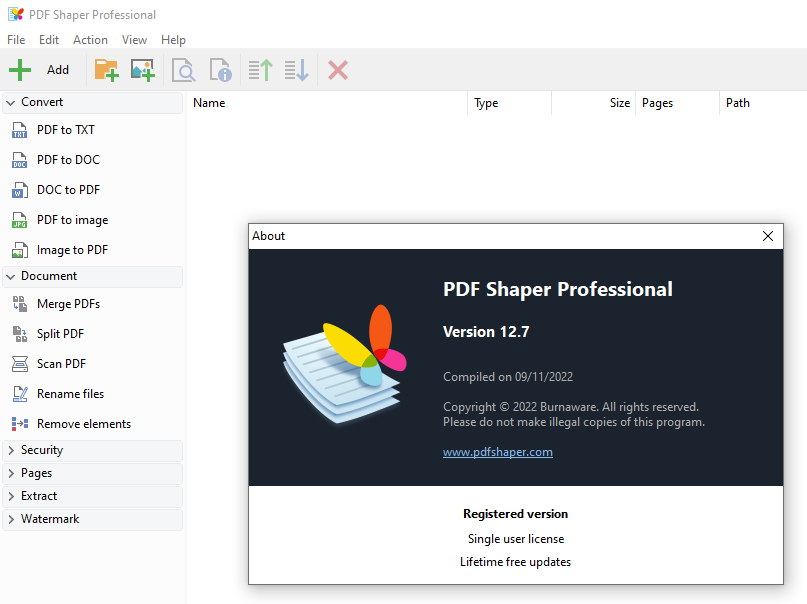The height and width of the screenshot is (604, 807).
Task: Click the Add image toolbar icon
Action: [x=143, y=70]
